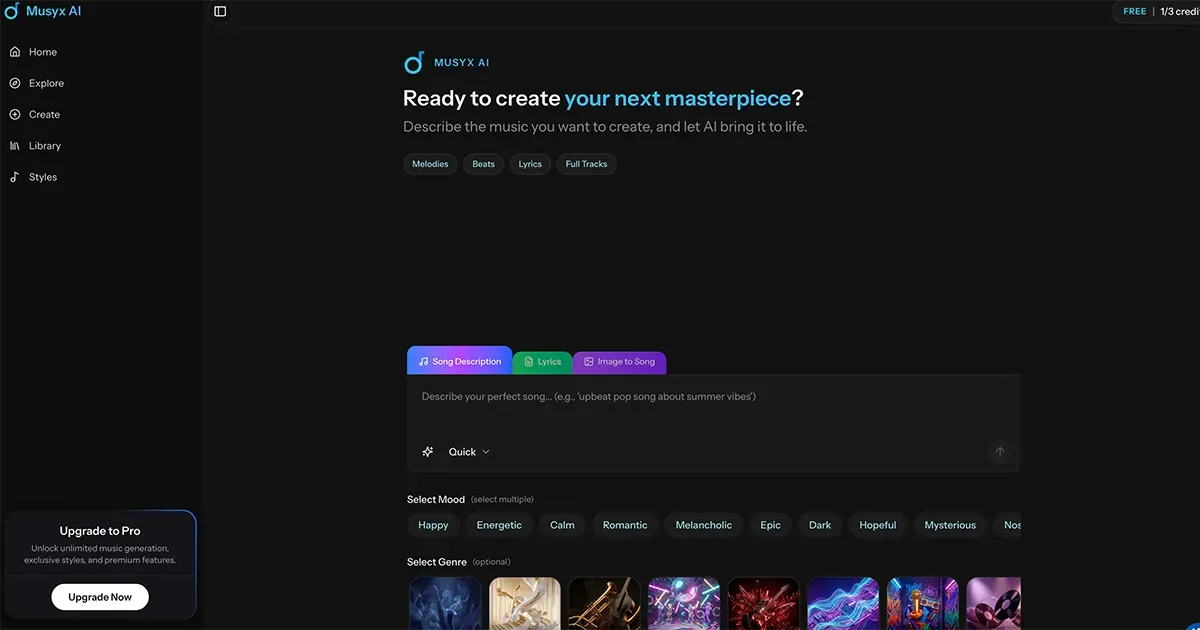This screenshot has height=630, width=1200.
Task: Toggle the Dark mood chip
Action: [x=820, y=525]
